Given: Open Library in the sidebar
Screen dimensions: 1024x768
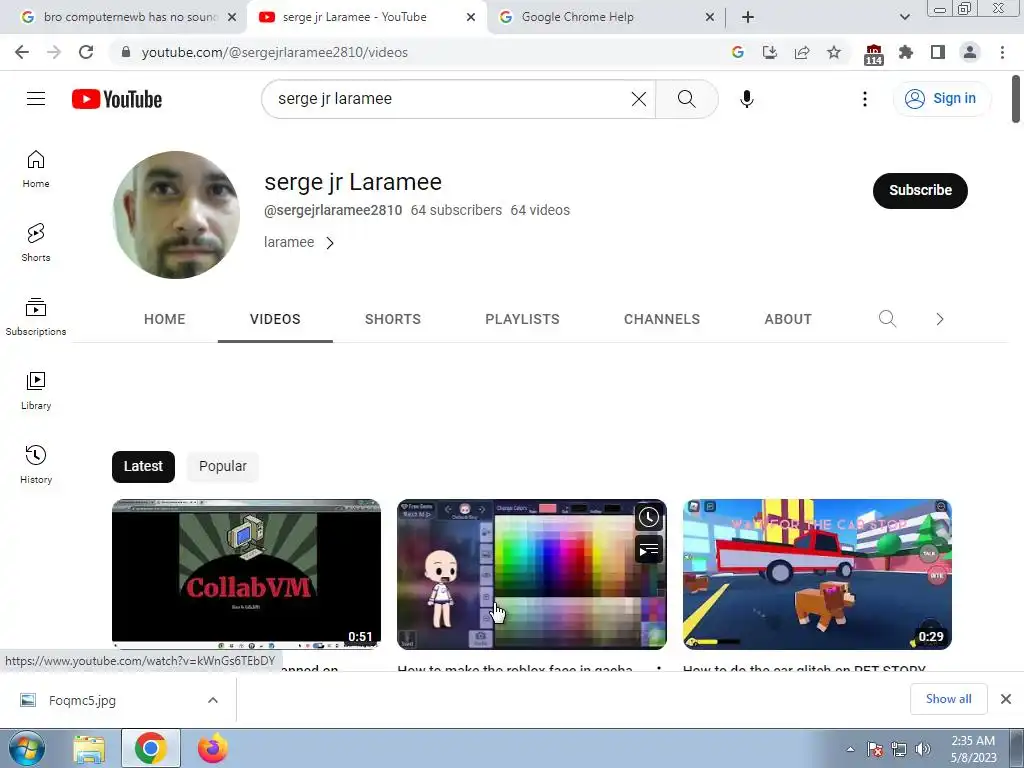Looking at the screenshot, I should click(x=36, y=391).
